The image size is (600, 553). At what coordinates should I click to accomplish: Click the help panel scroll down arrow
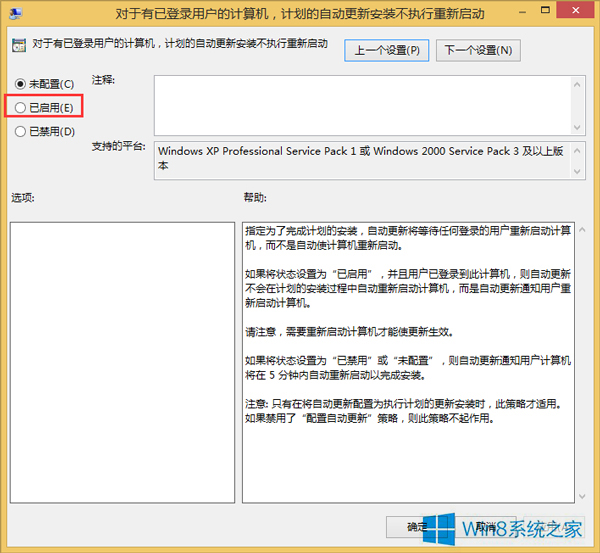(582, 496)
